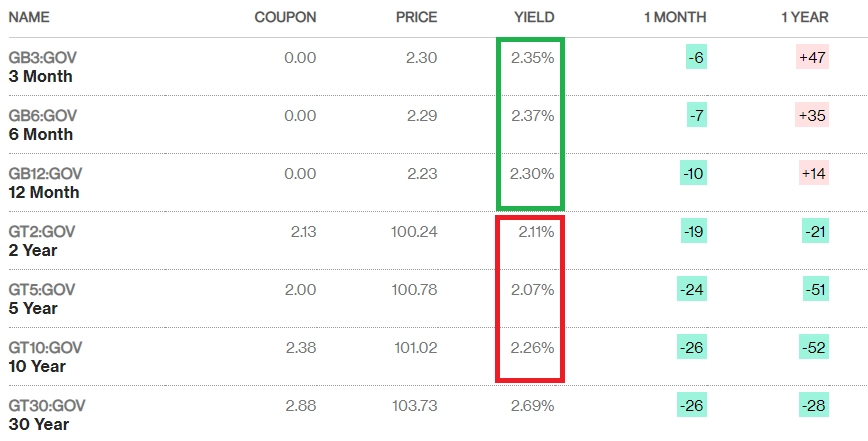Click the PRICE column header
Viewport: 868px width, 441px height.
tap(416, 18)
